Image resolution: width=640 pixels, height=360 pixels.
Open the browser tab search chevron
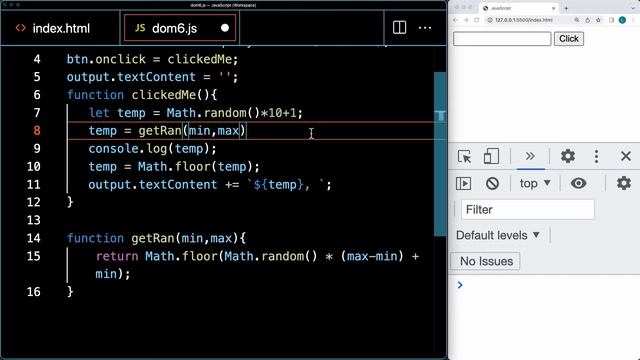point(633,8)
